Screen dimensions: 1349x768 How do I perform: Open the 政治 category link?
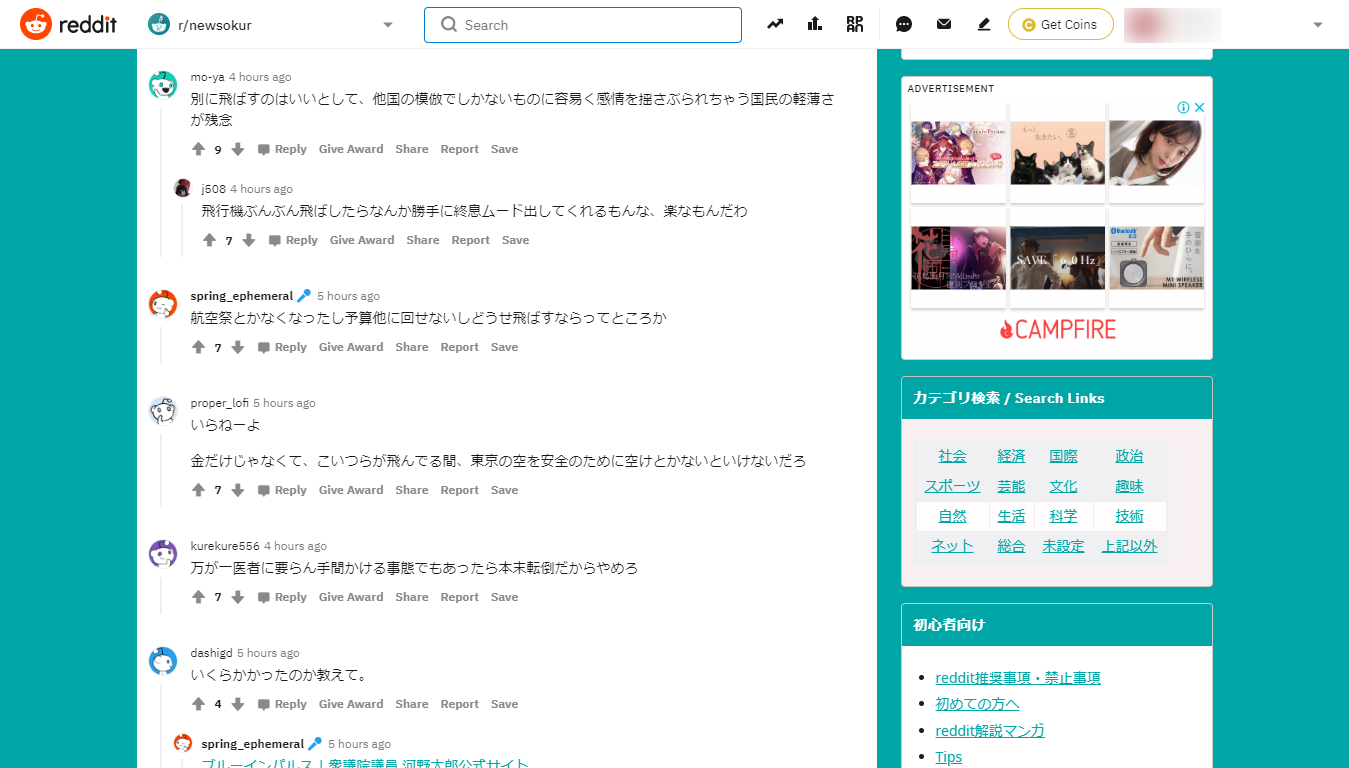tap(1129, 456)
